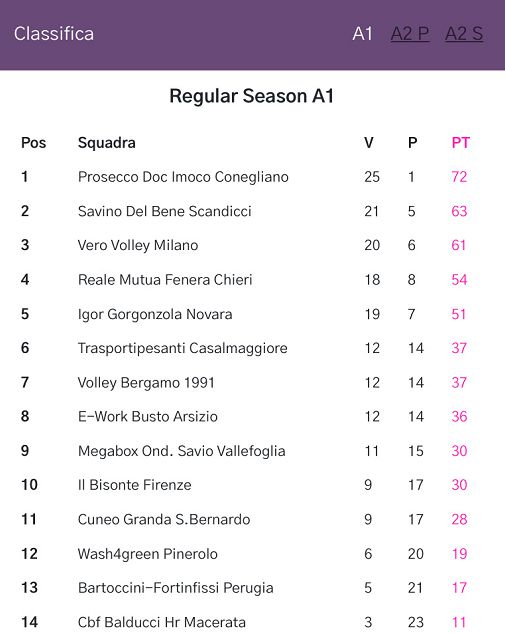Switch to the A1 standings tab
The image size is (505, 634).
coord(362,34)
